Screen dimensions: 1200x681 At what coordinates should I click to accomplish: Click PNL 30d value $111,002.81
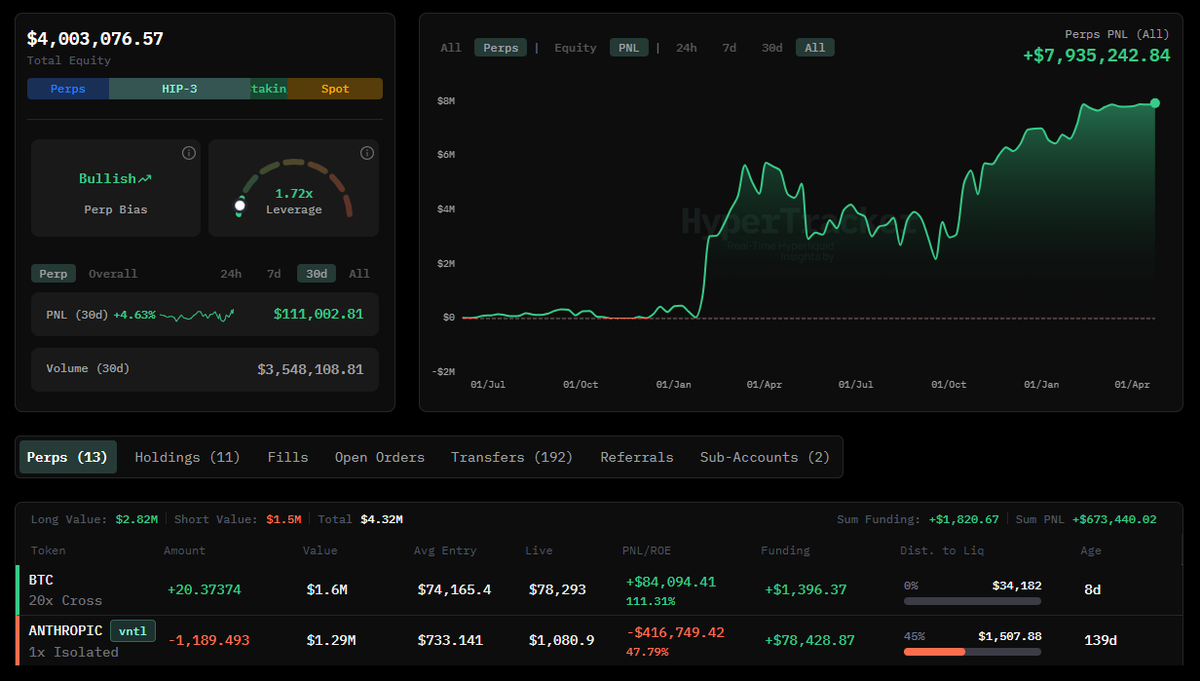click(318, 314)
